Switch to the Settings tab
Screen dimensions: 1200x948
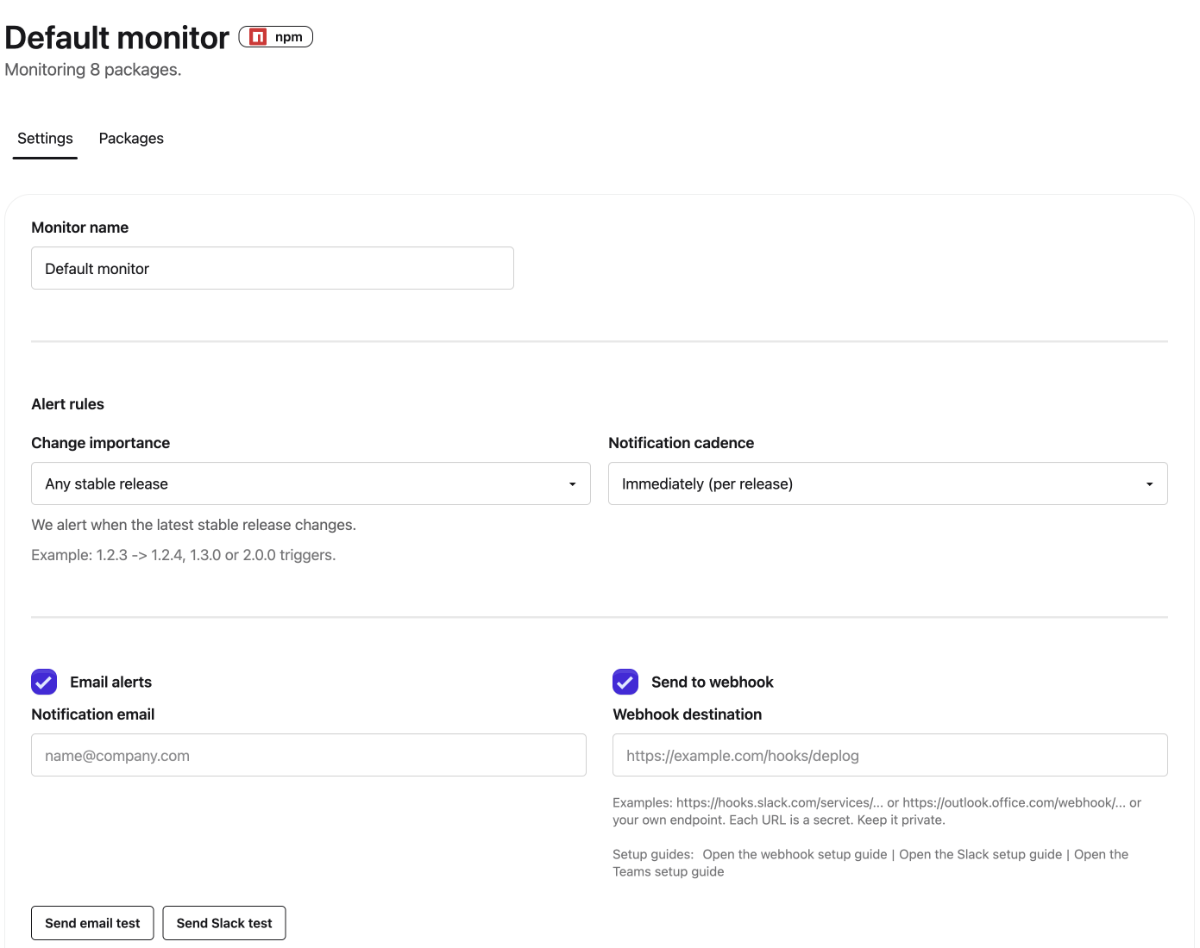coord(45,138)
